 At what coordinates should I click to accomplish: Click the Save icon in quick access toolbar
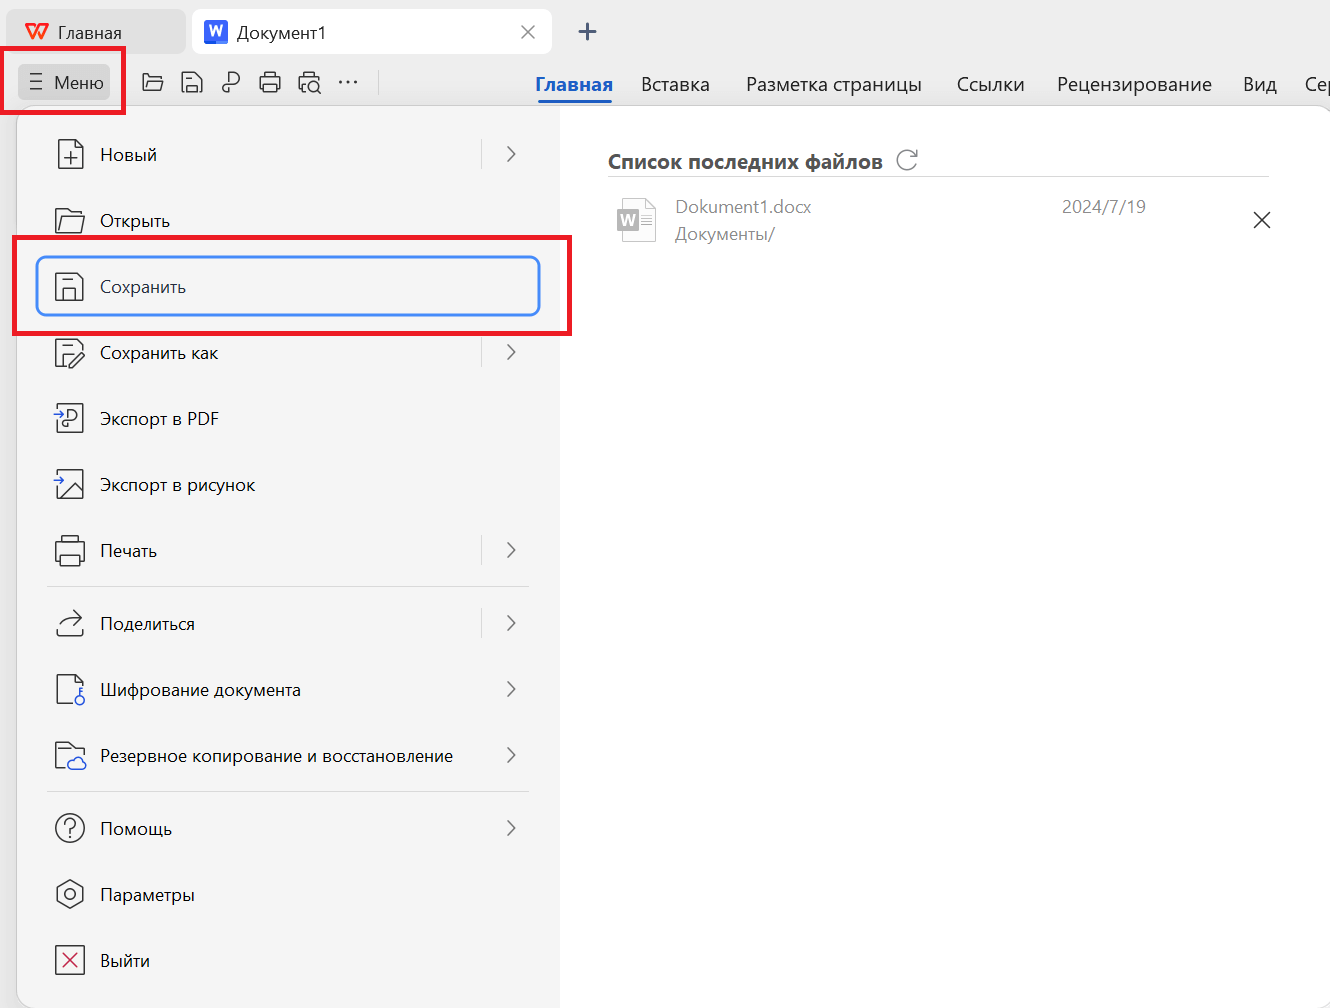191,83
